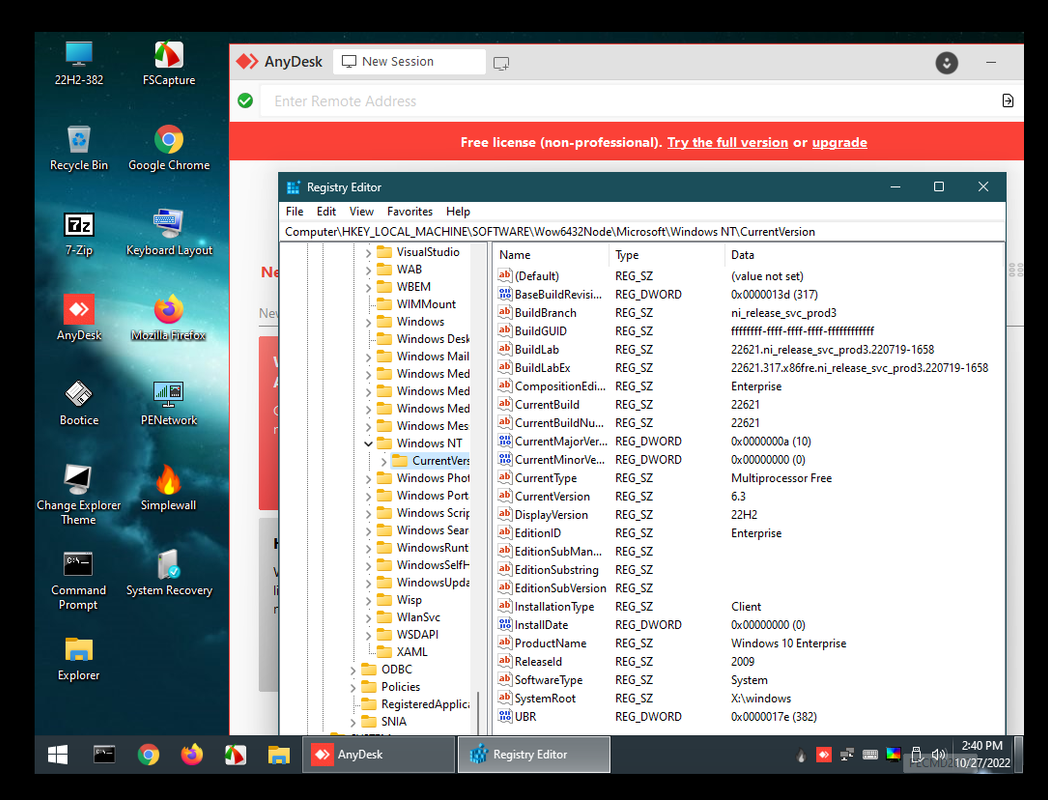Click the Name column header

[552, 255]
